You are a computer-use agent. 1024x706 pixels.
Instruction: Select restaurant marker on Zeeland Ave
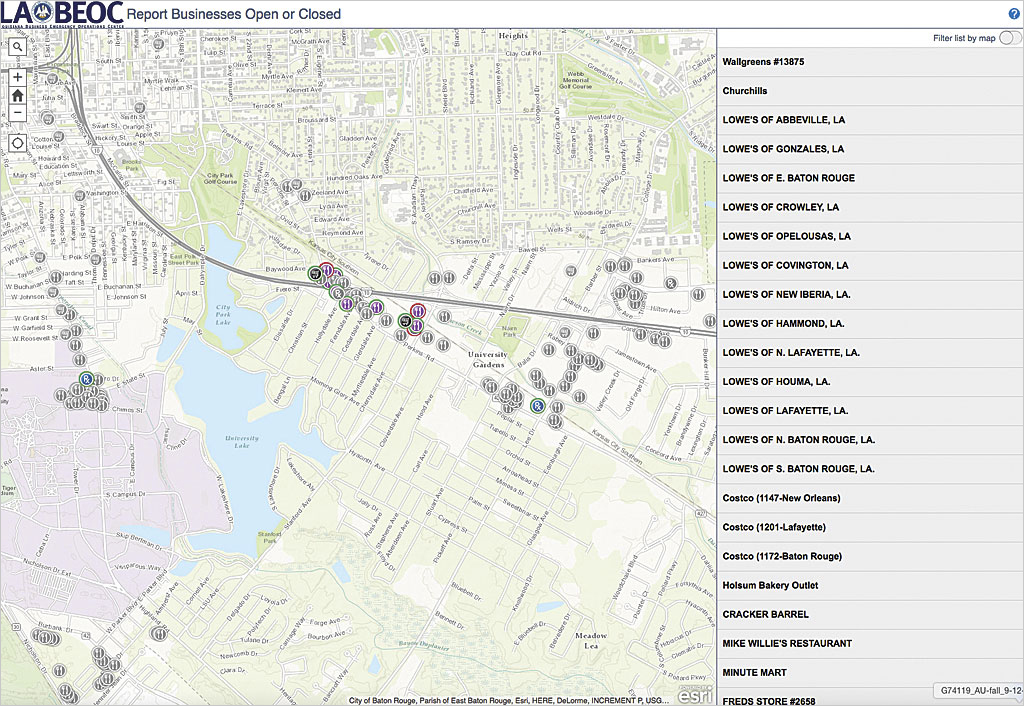[304, 195]
